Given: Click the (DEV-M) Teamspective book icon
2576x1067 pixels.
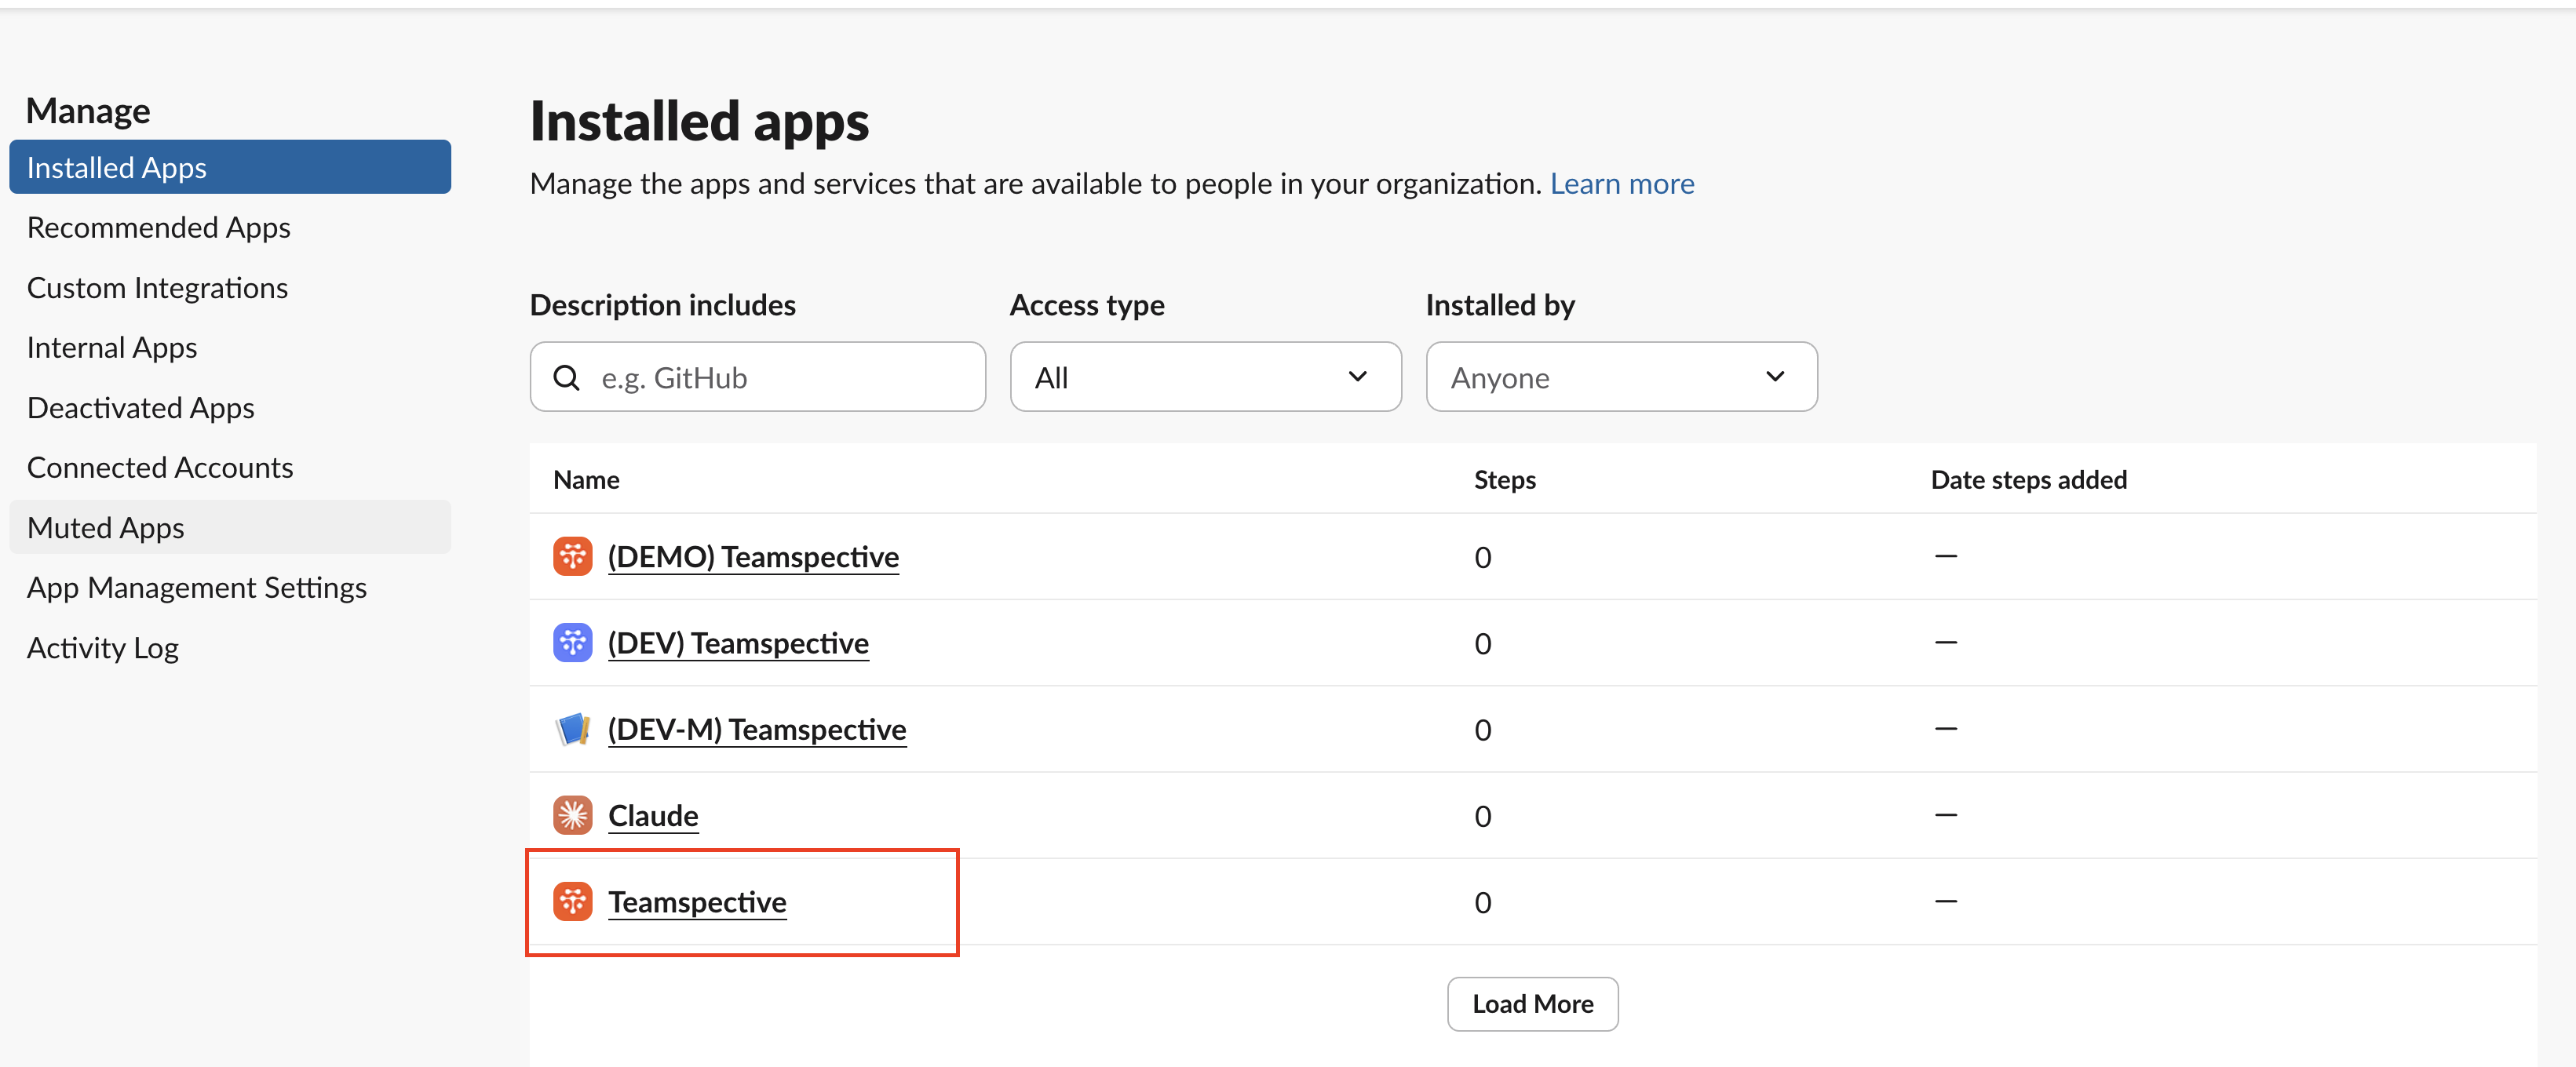Looking at the screenshot, I should pos(573,729).
